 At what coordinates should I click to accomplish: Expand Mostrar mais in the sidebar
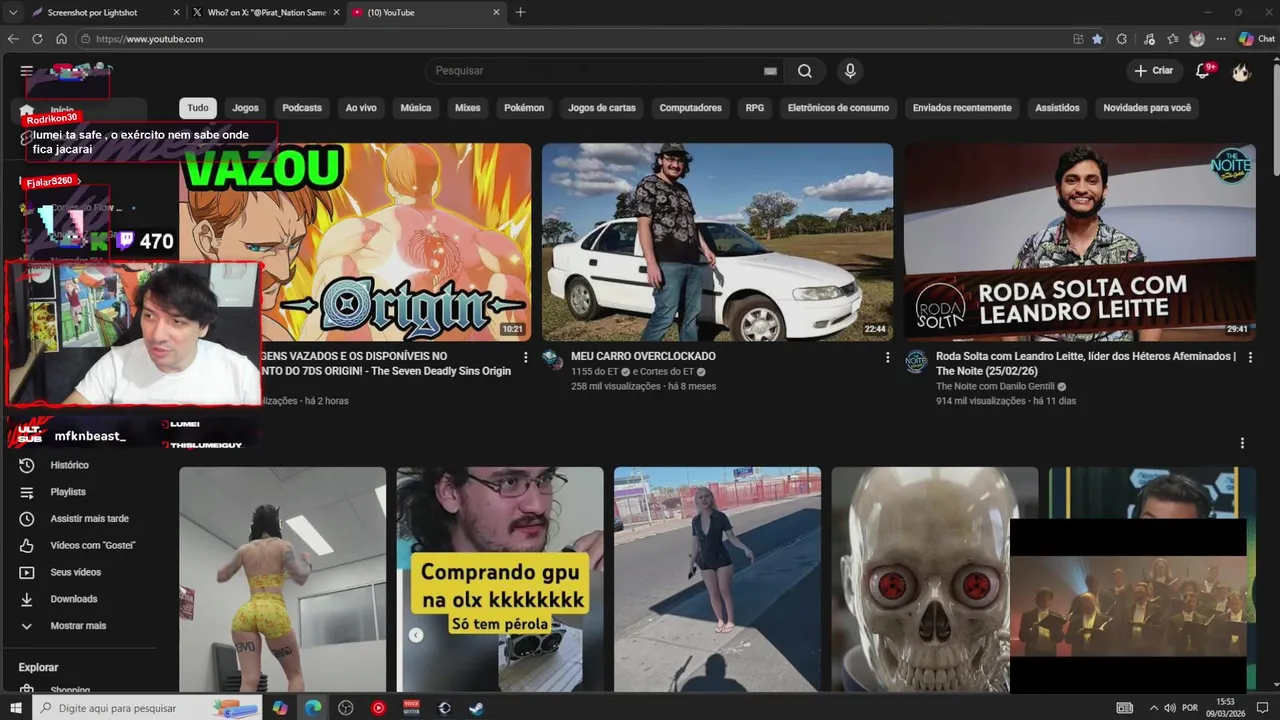pyautogui.click(x=82, y=626)
